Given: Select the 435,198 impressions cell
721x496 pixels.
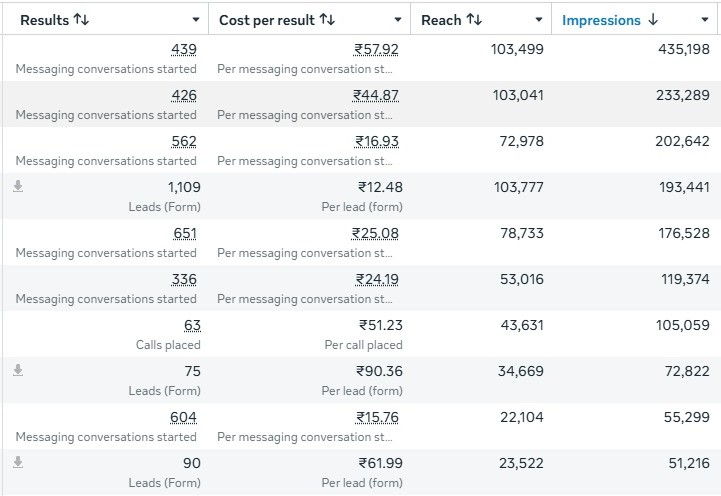Looking at the screenshot, I should pos(678,49).
